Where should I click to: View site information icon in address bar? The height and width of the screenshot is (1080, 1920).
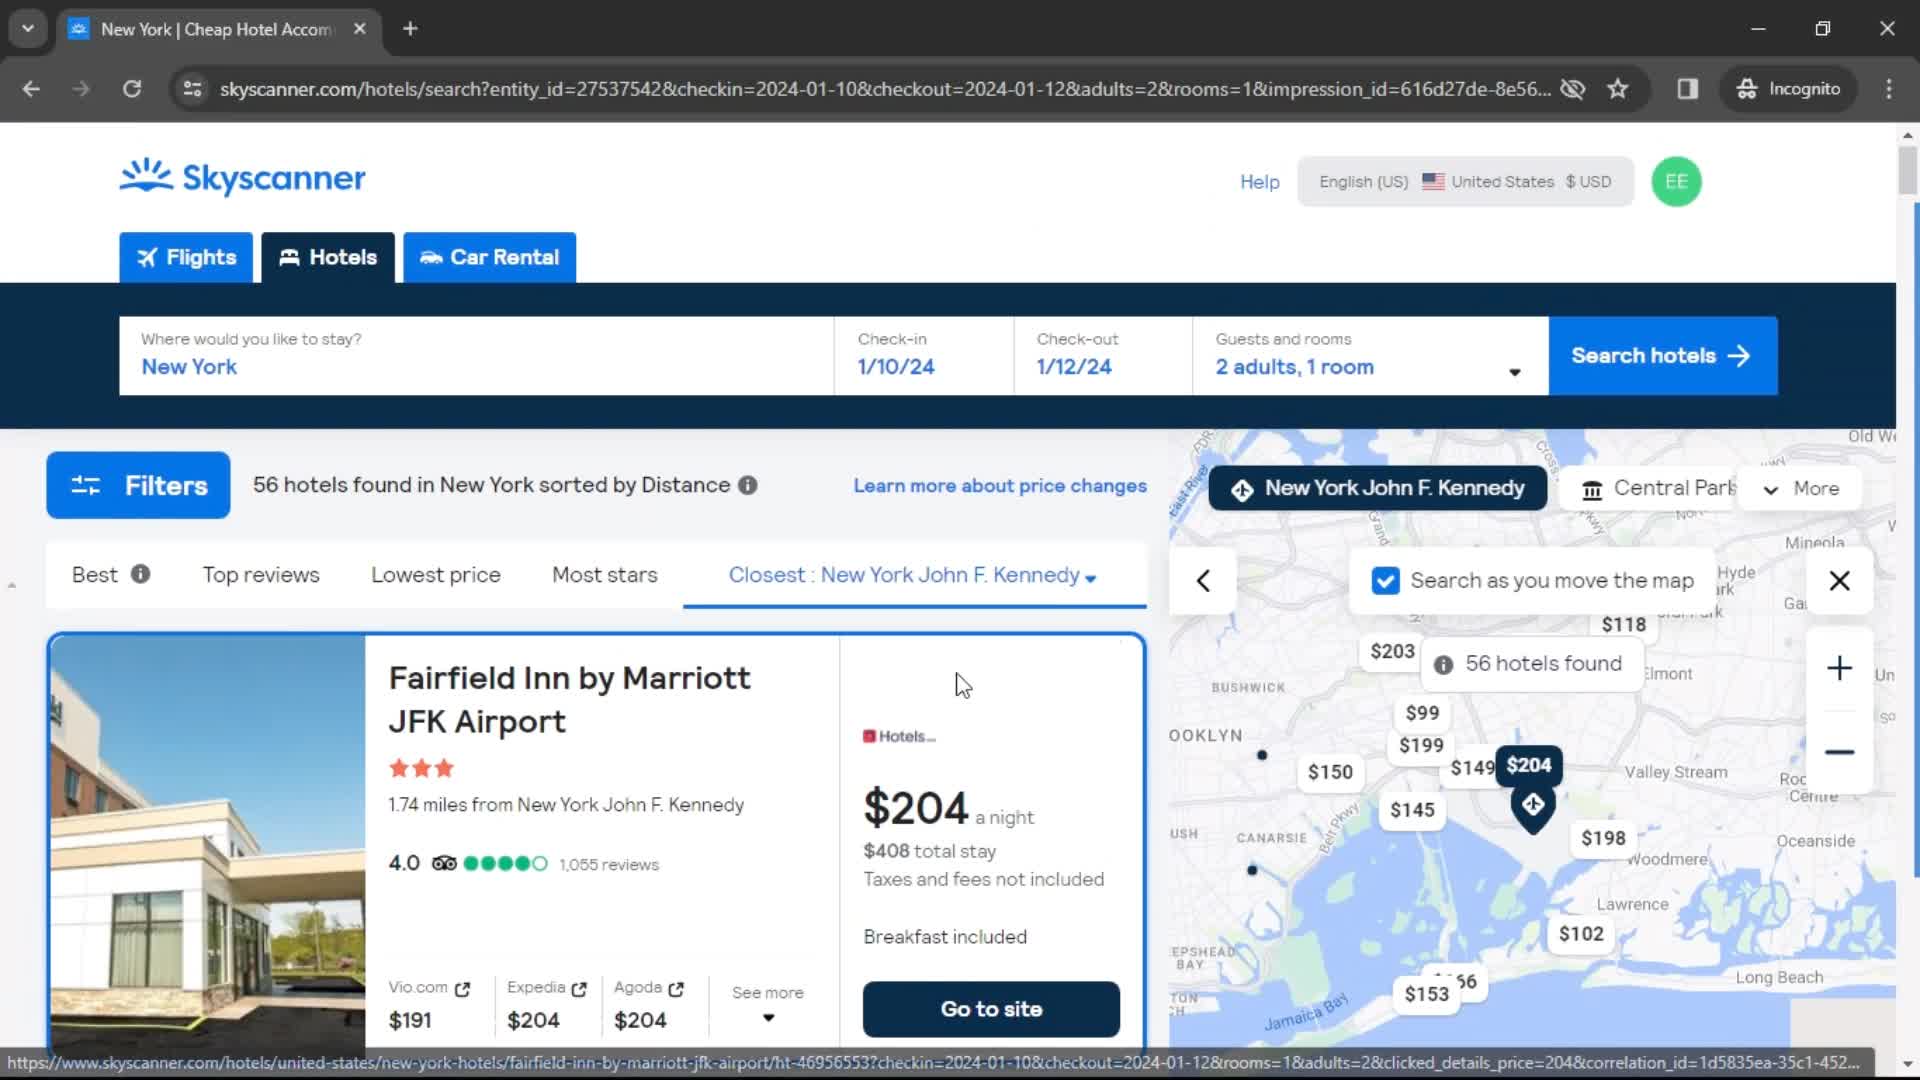192,89
